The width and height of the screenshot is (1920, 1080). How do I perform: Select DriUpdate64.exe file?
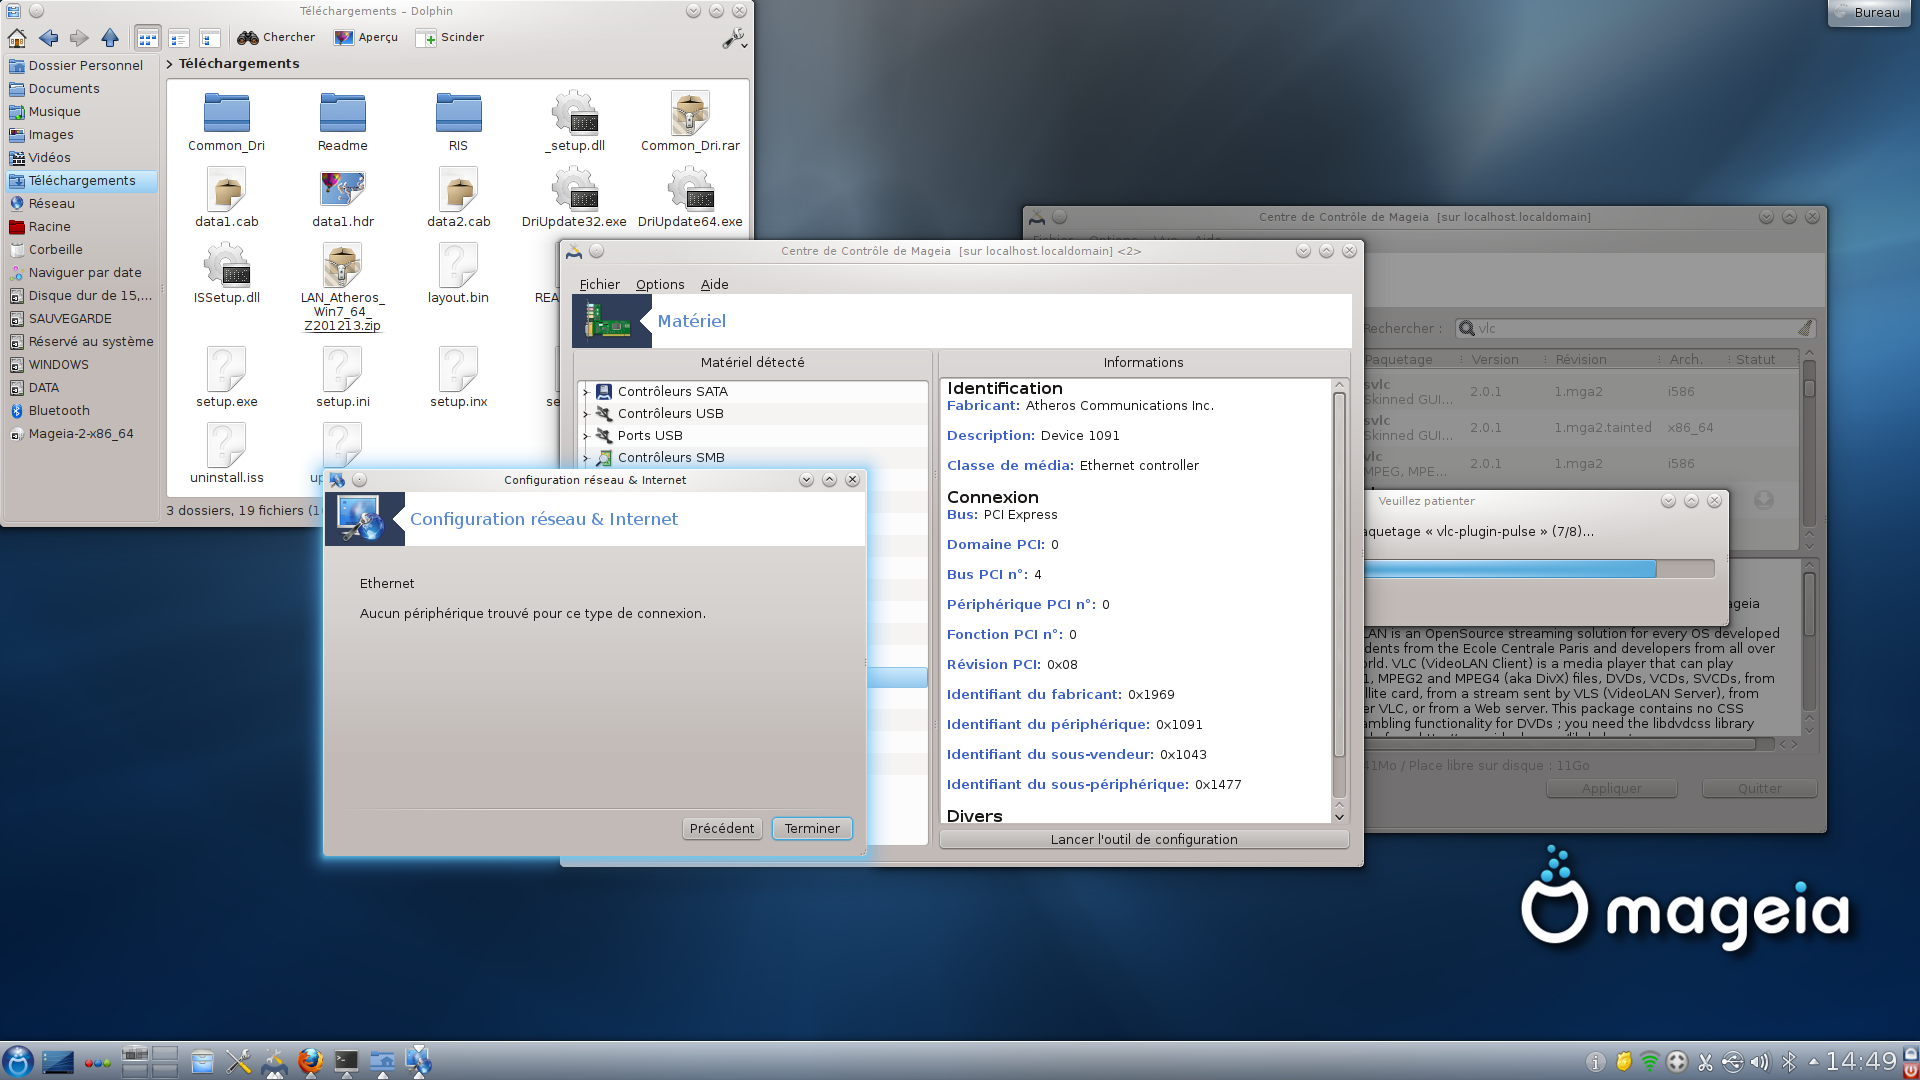tap(690, 197)
